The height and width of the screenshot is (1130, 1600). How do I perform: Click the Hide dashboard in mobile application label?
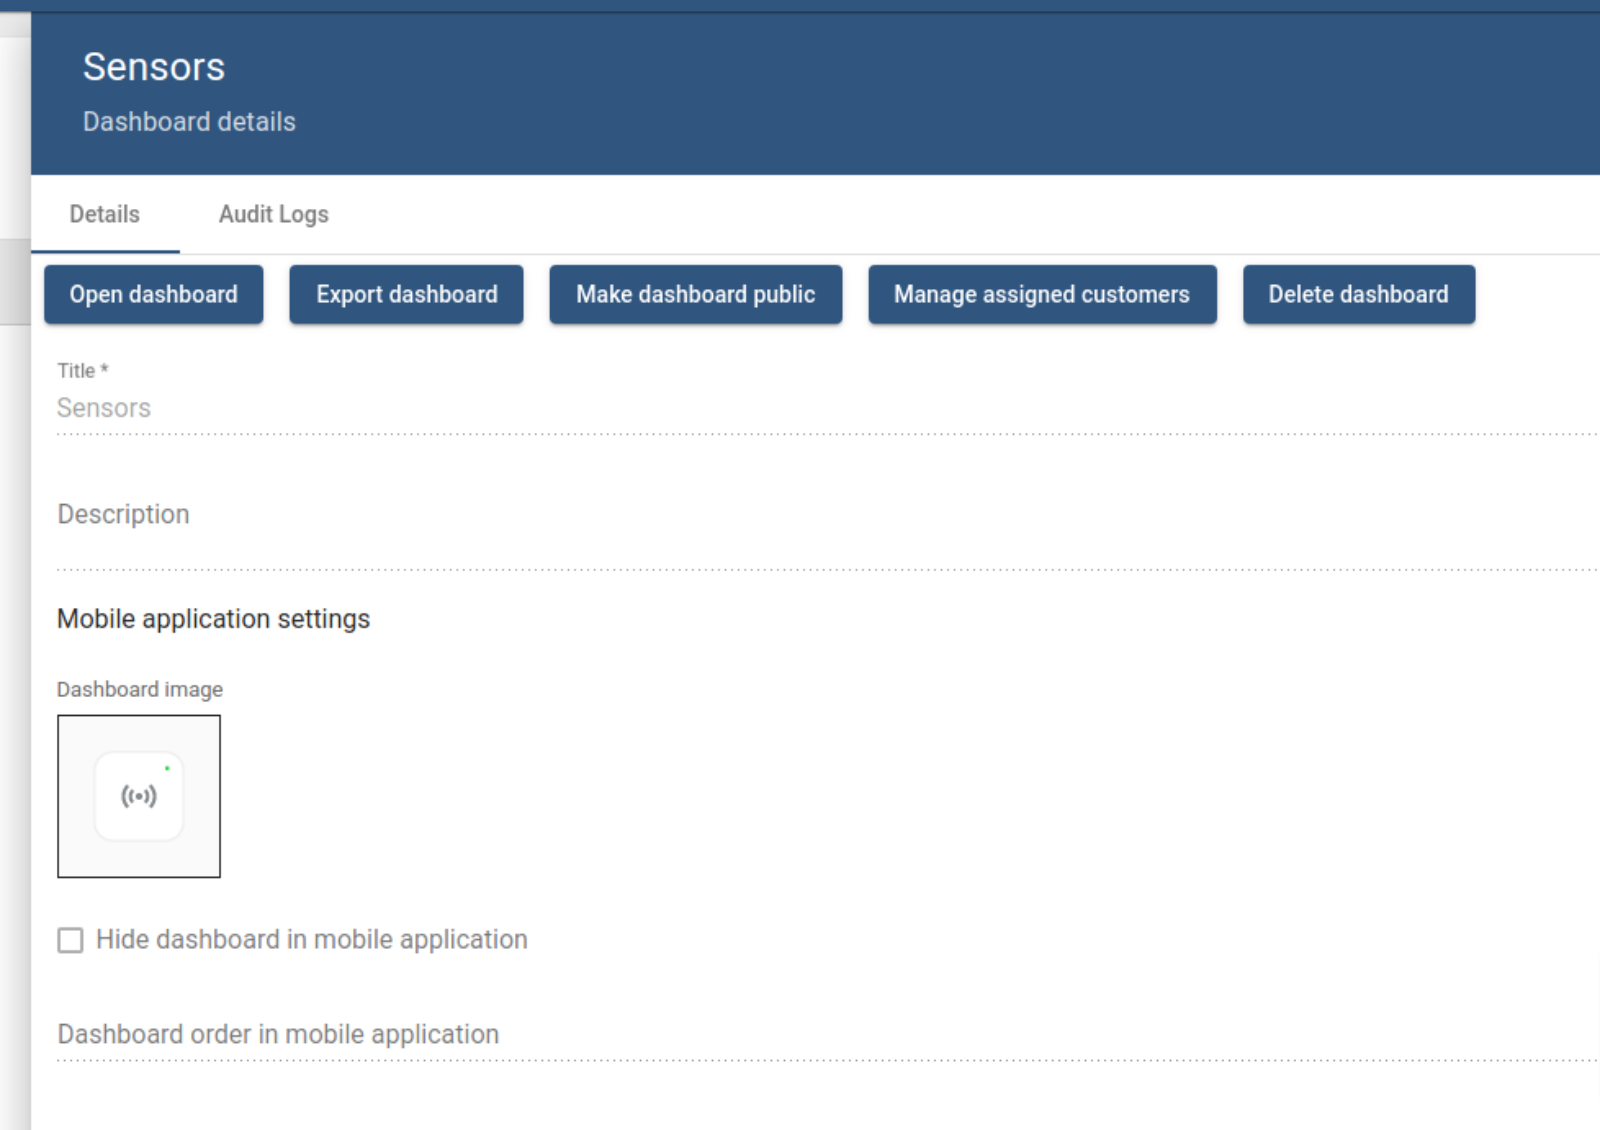pyautogui.click(x=311, y=940)
